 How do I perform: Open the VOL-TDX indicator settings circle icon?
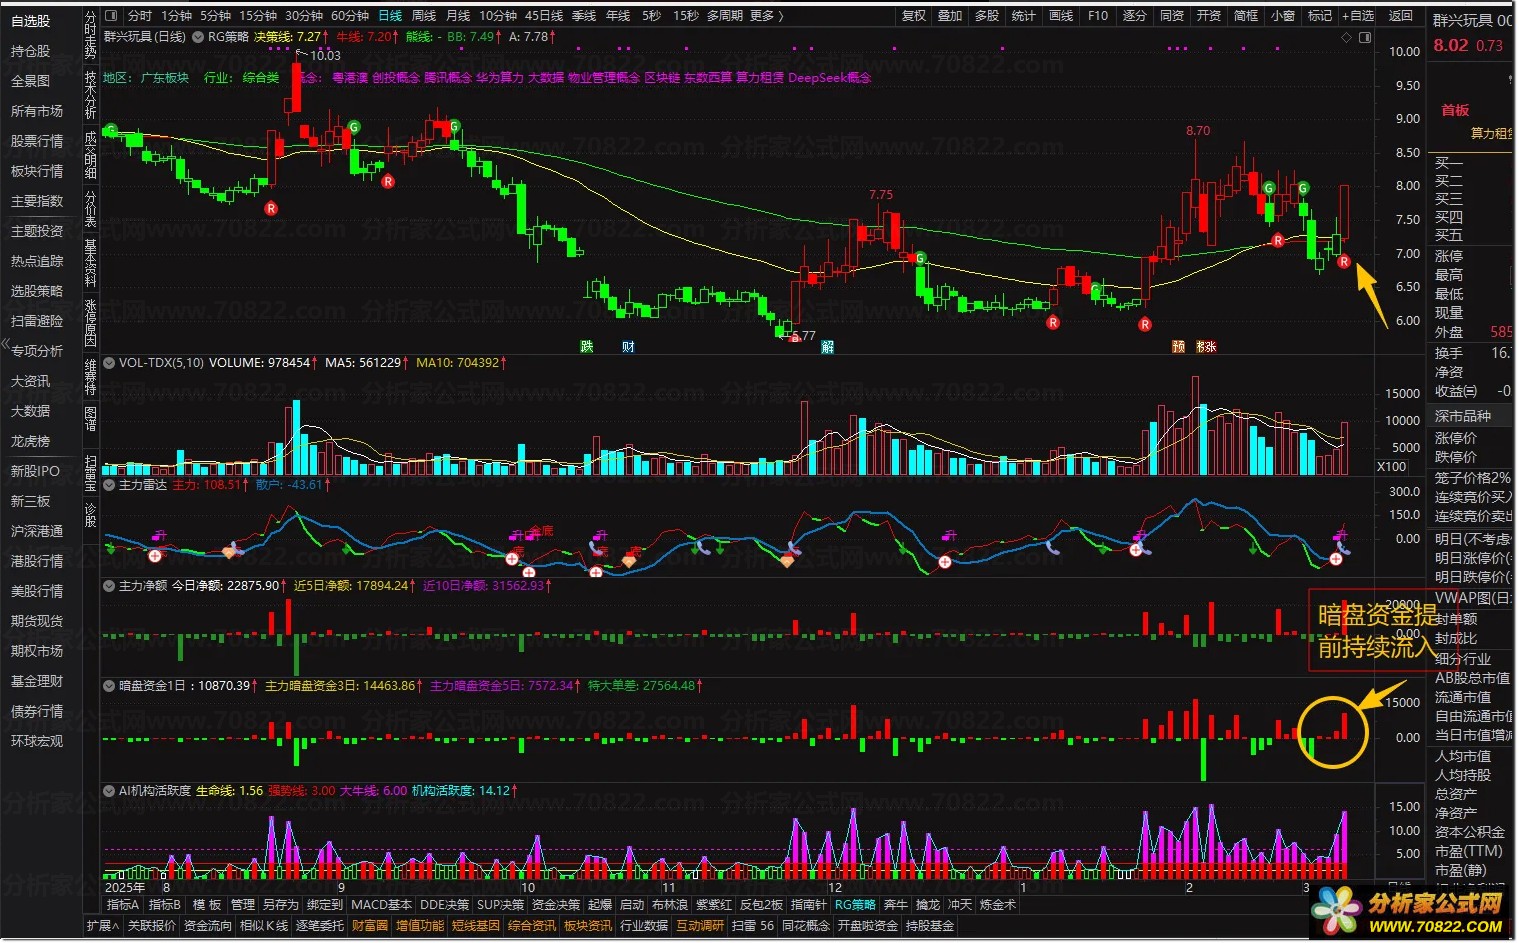tap(109, 362)
